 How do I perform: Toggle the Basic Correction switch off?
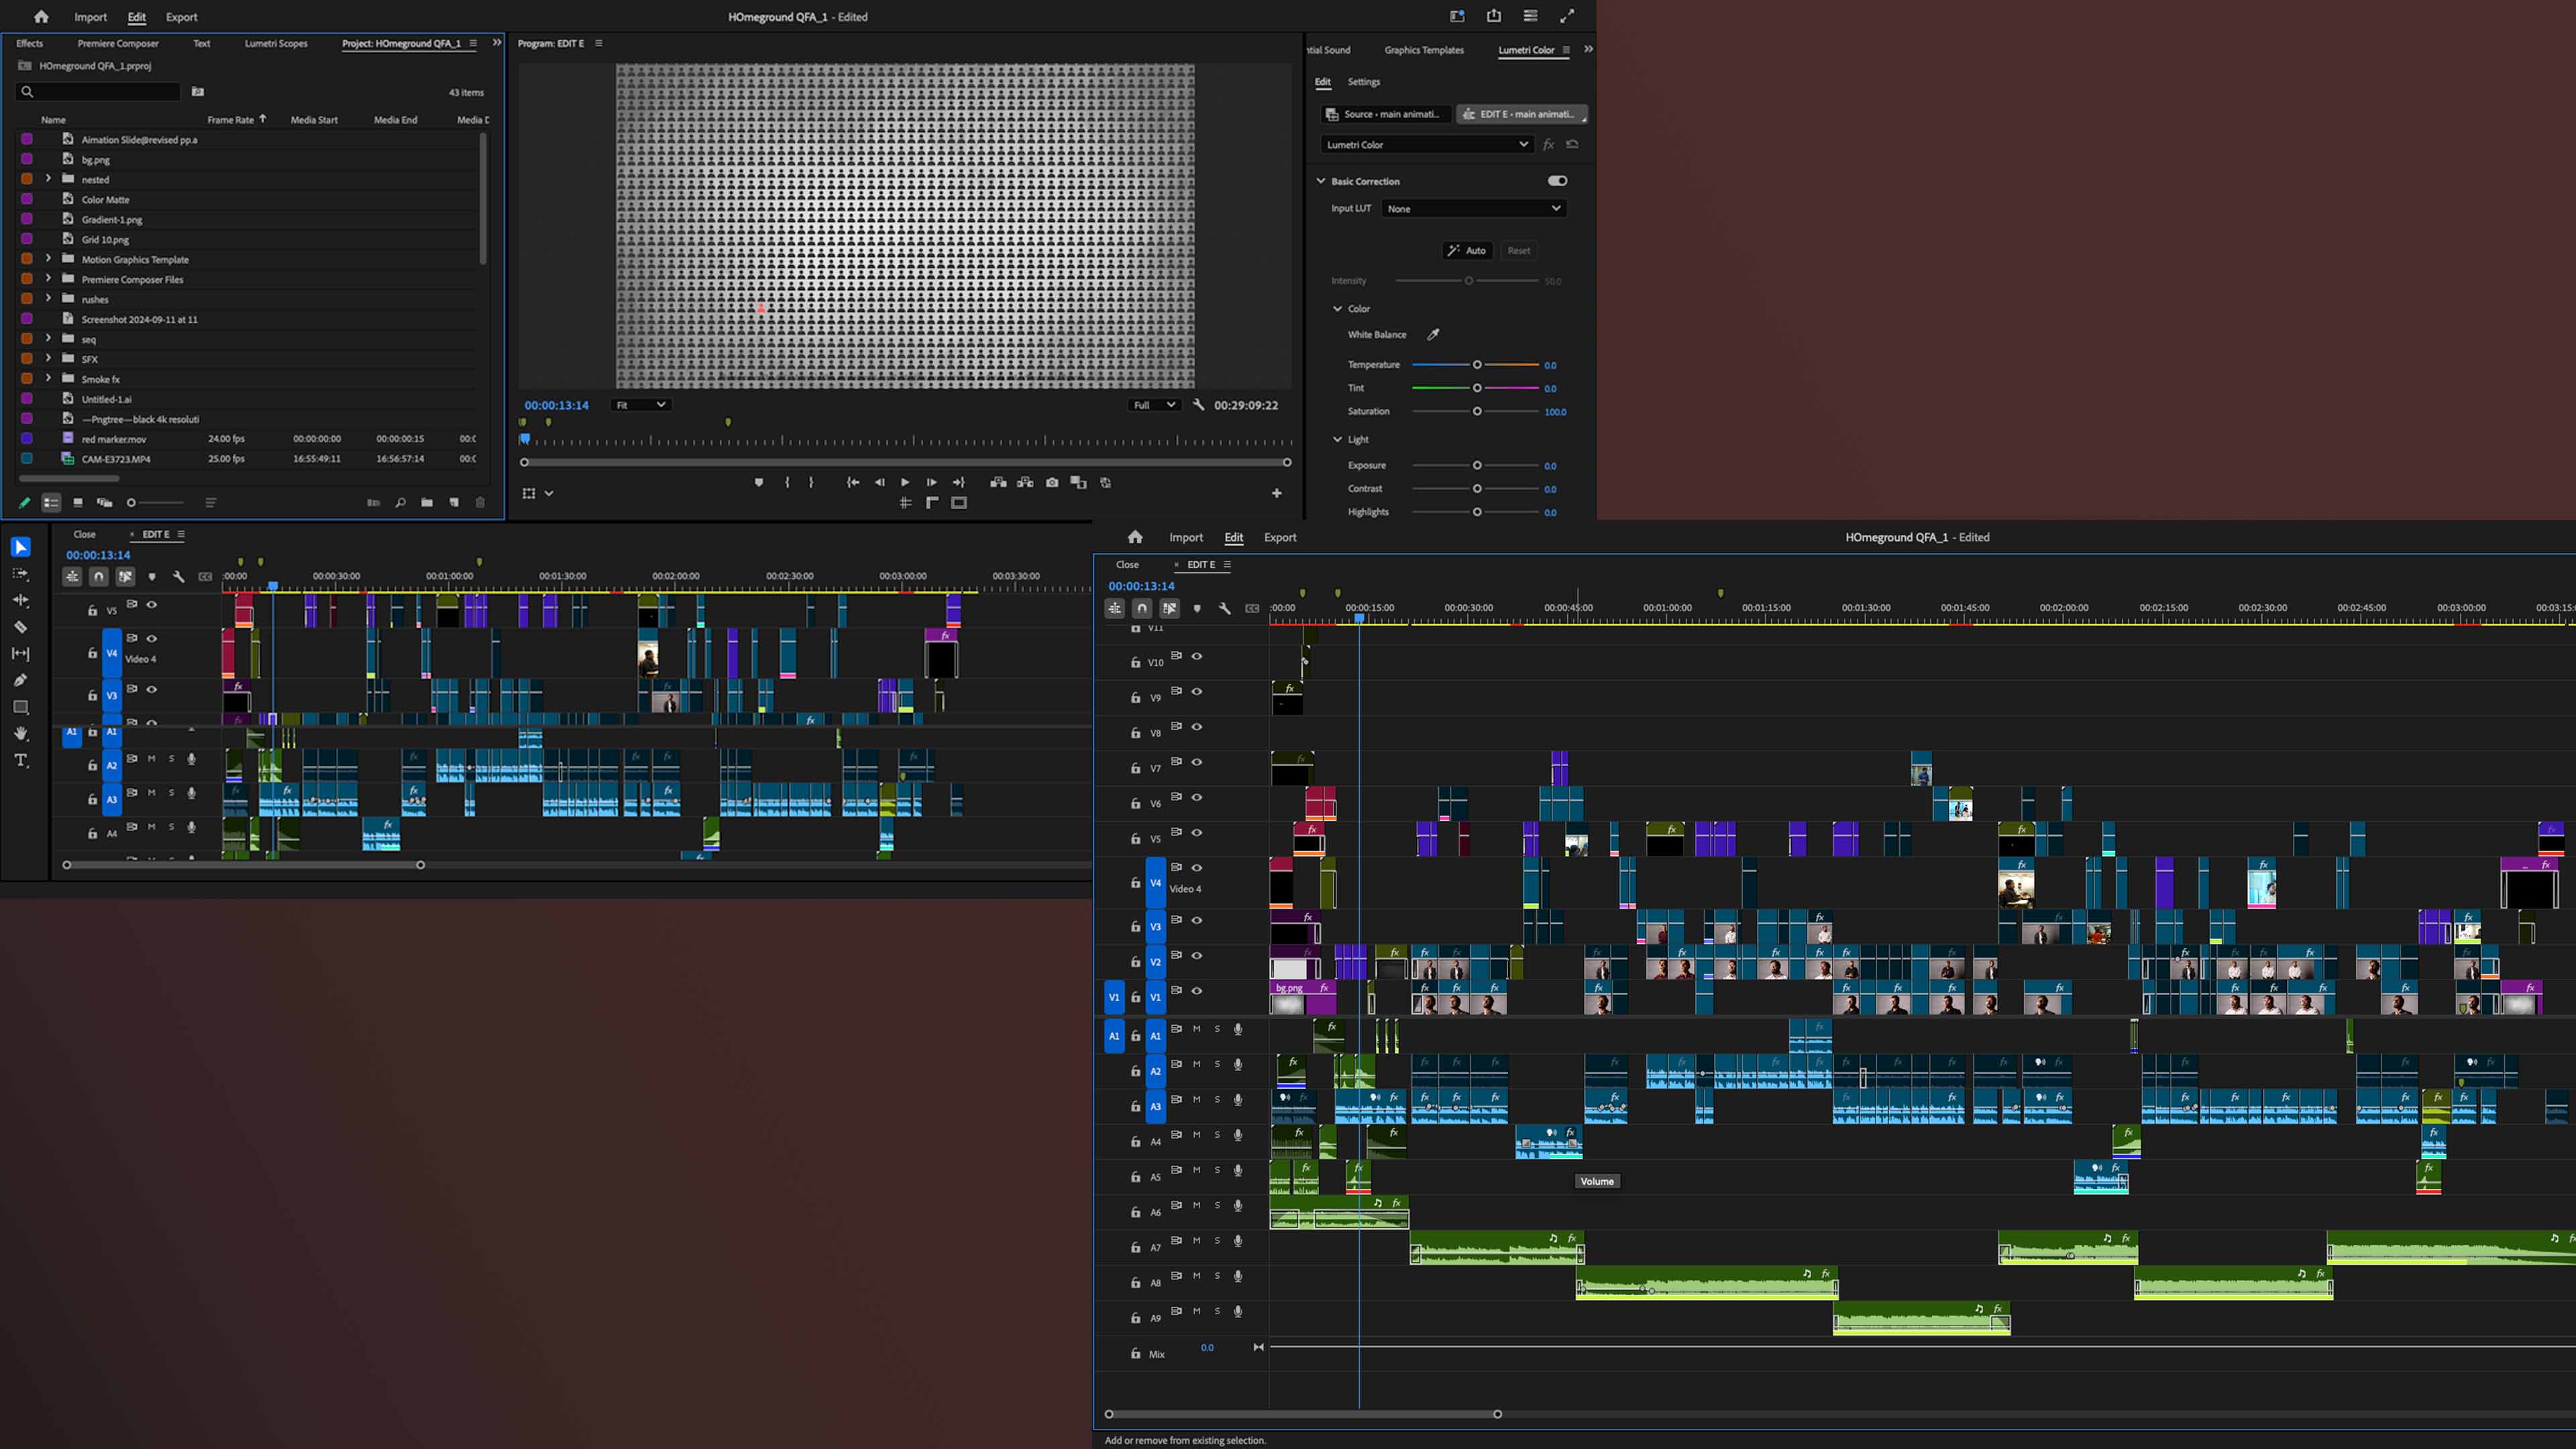[1557, 181]
